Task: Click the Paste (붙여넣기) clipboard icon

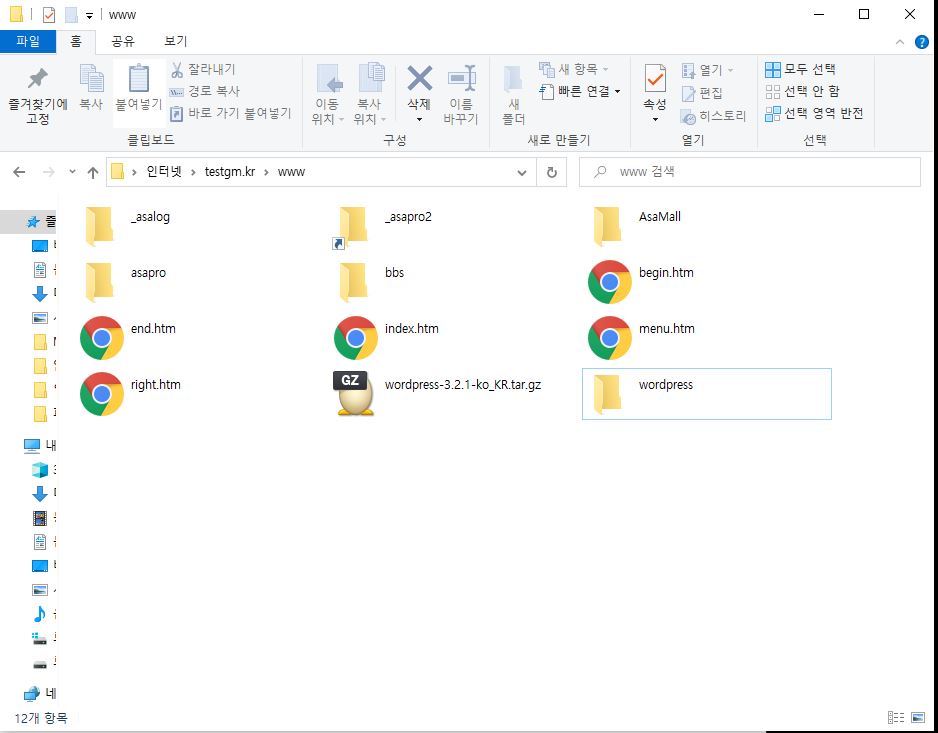Action: coord(138,80)
